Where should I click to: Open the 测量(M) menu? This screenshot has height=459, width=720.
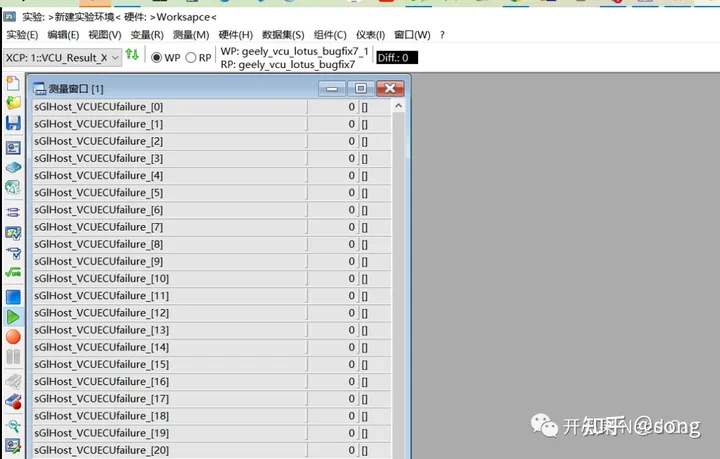point(191,35)
